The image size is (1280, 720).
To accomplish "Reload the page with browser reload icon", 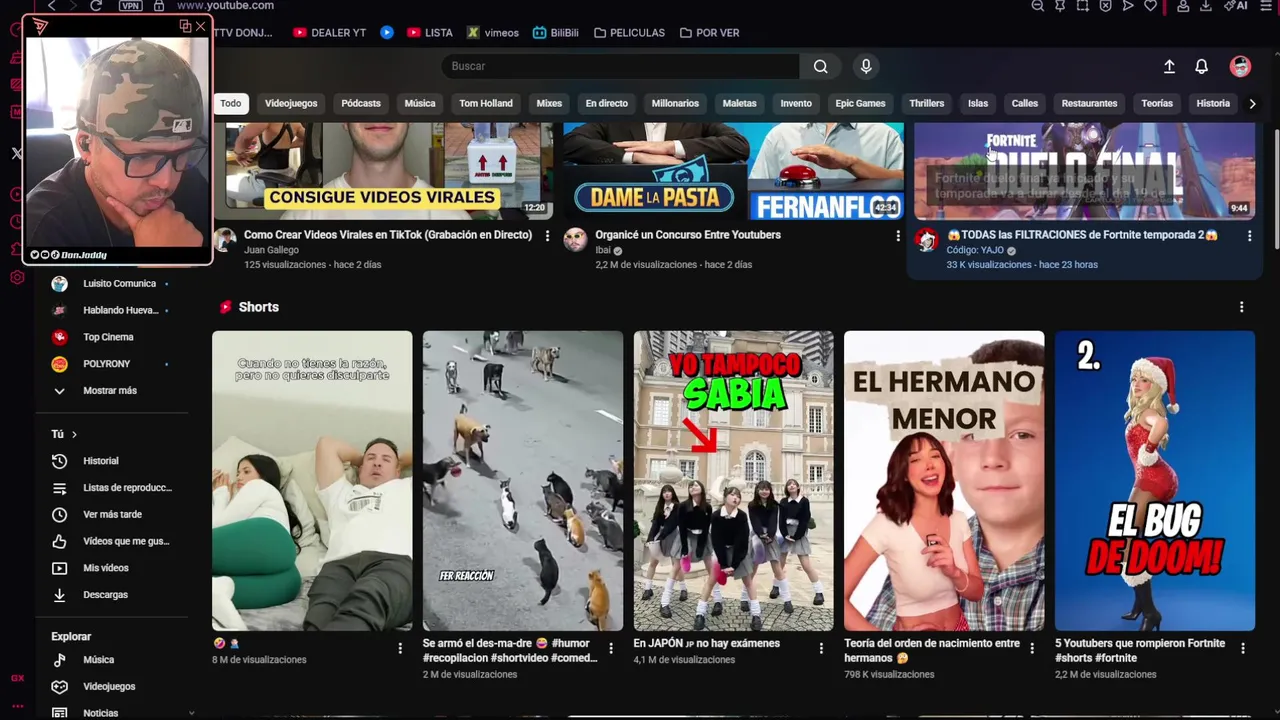I will 96,6.
